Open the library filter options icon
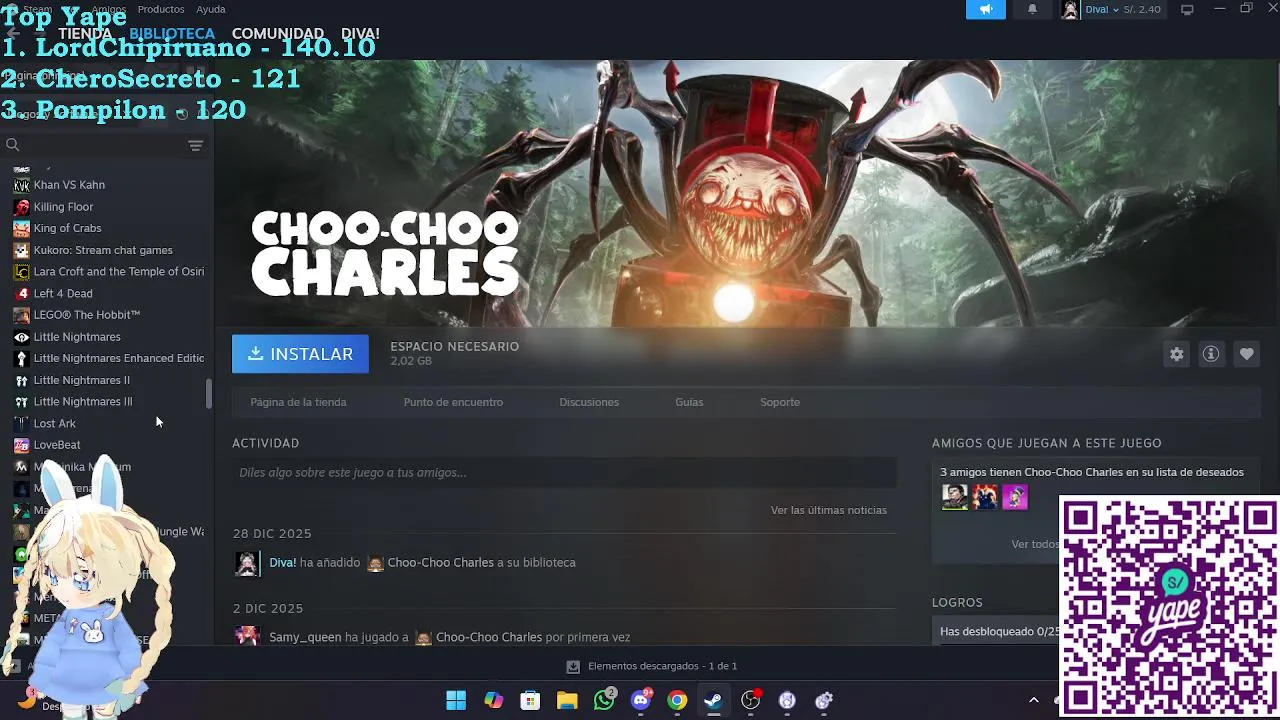 click(x=196, y=146)
